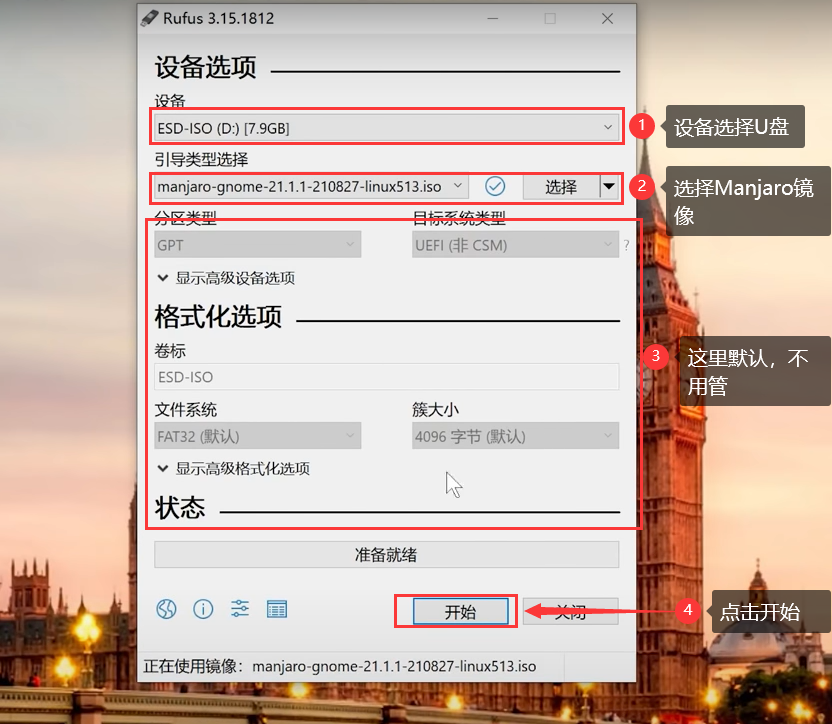Click the 格式化选项 heading
The width and height of the screenshot is (832, 724).
218,316
